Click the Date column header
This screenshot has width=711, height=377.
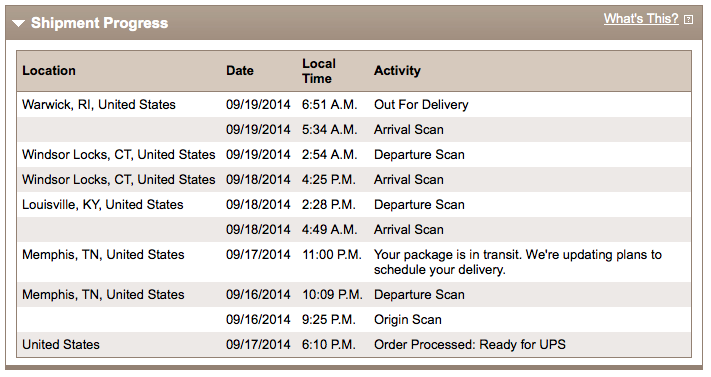tap(240, 70)
